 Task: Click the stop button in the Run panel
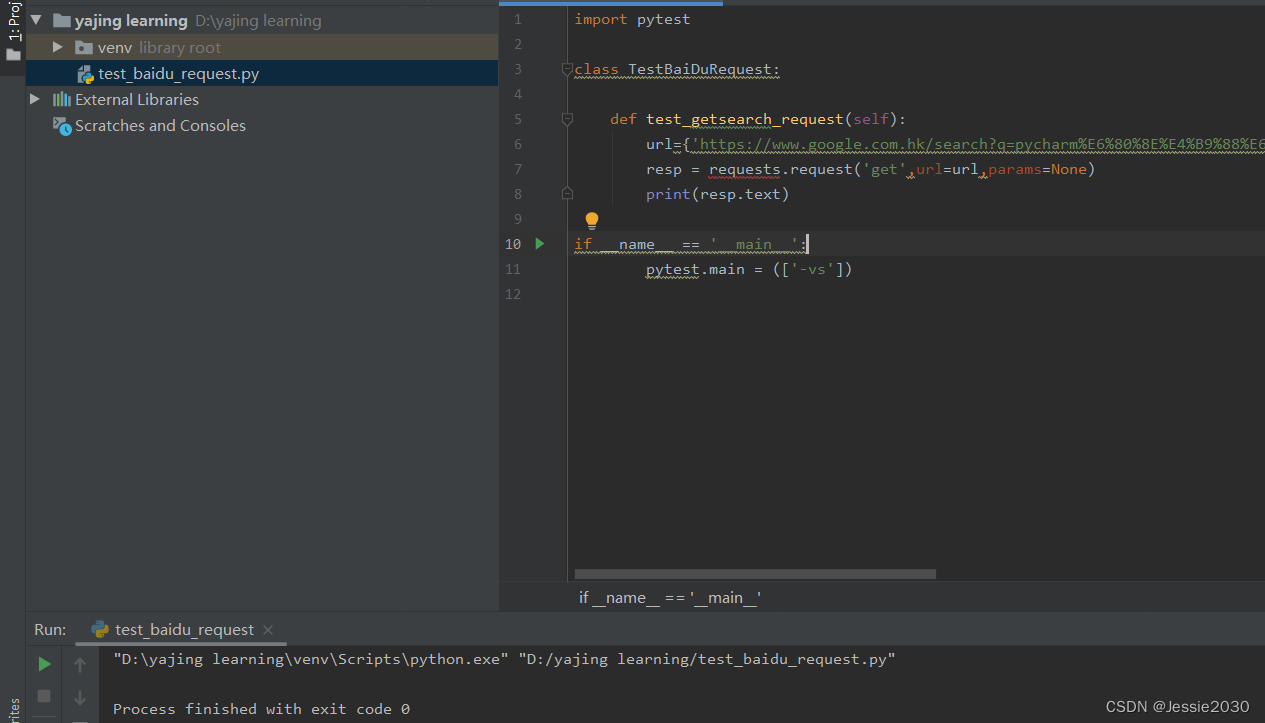point(42,696)
